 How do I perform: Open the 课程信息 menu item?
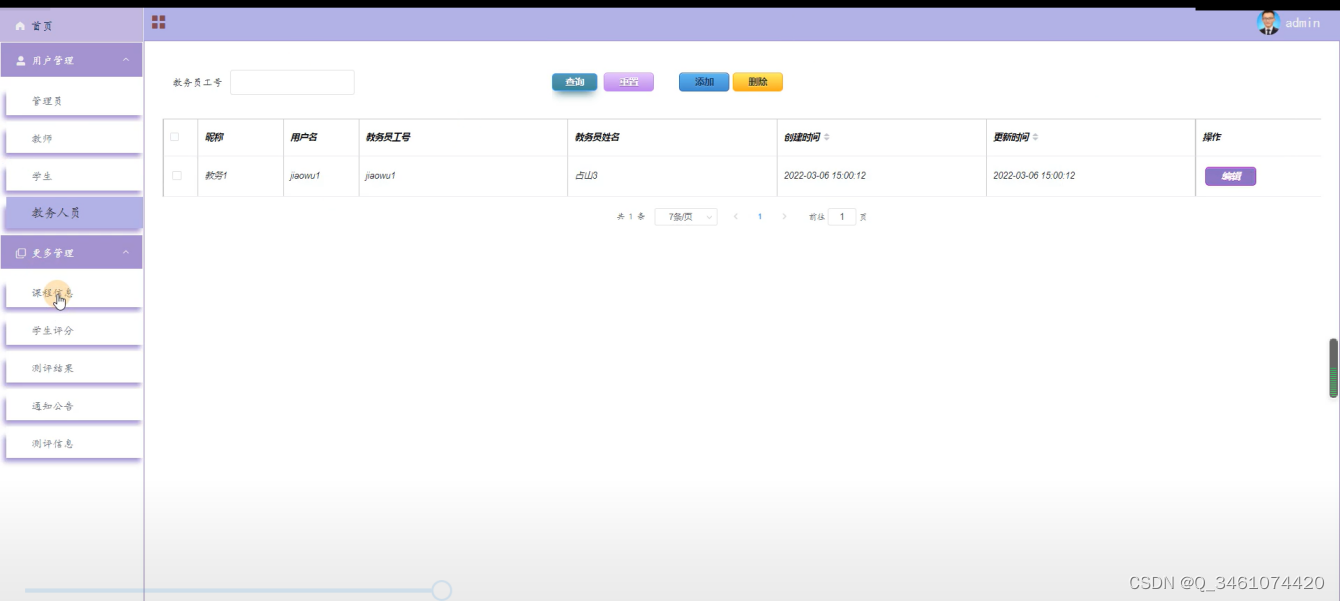pyautogui.click(x=73, y=293)
